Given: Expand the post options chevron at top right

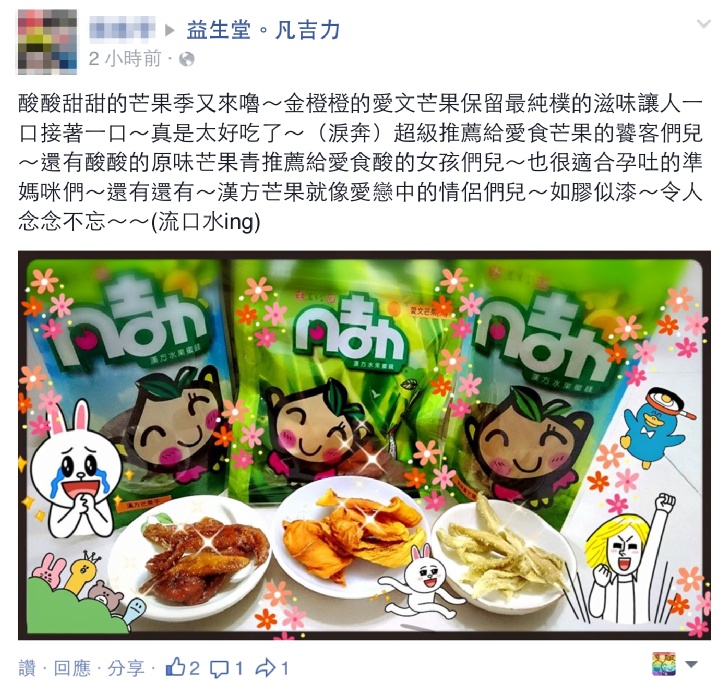Looking at the screenshot, I should tap(704, 24).
